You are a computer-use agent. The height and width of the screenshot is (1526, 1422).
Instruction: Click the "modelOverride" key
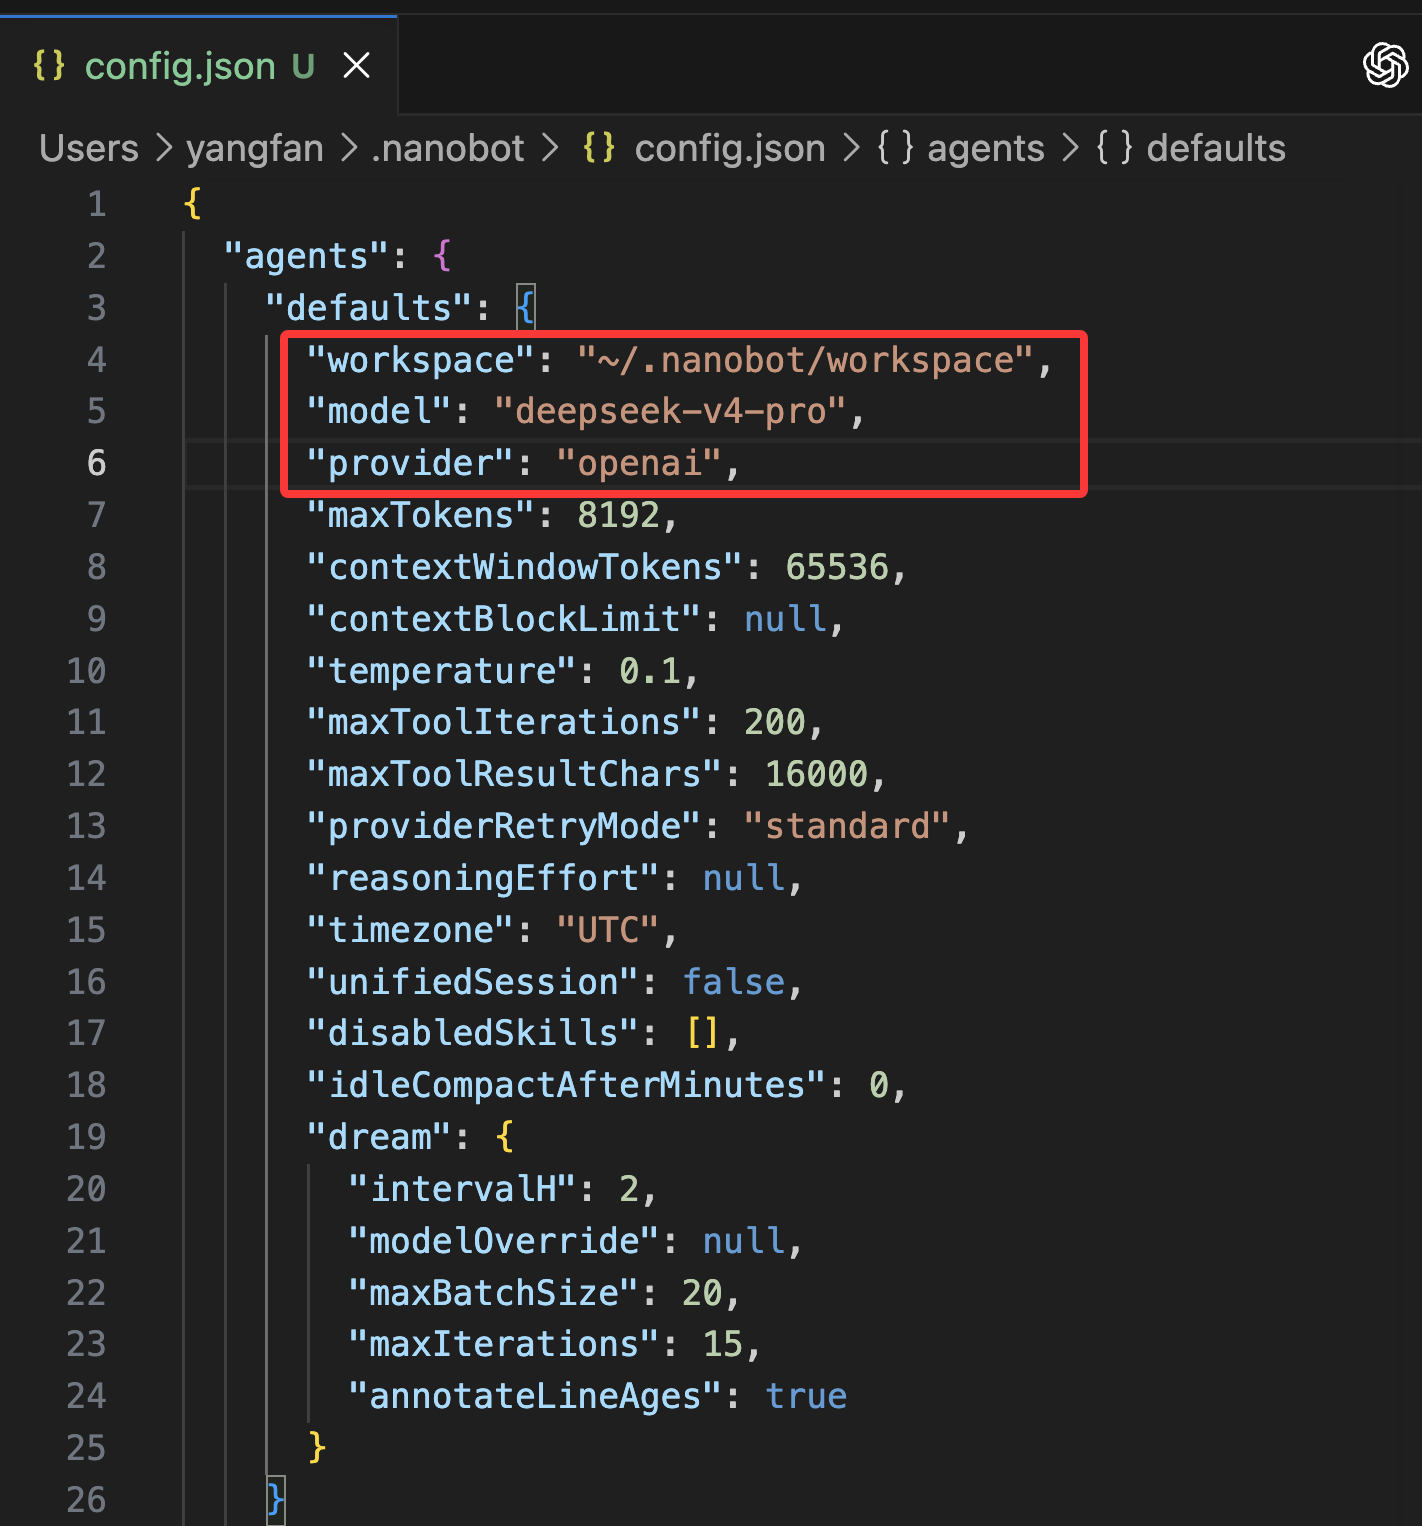pos(504,1241)
